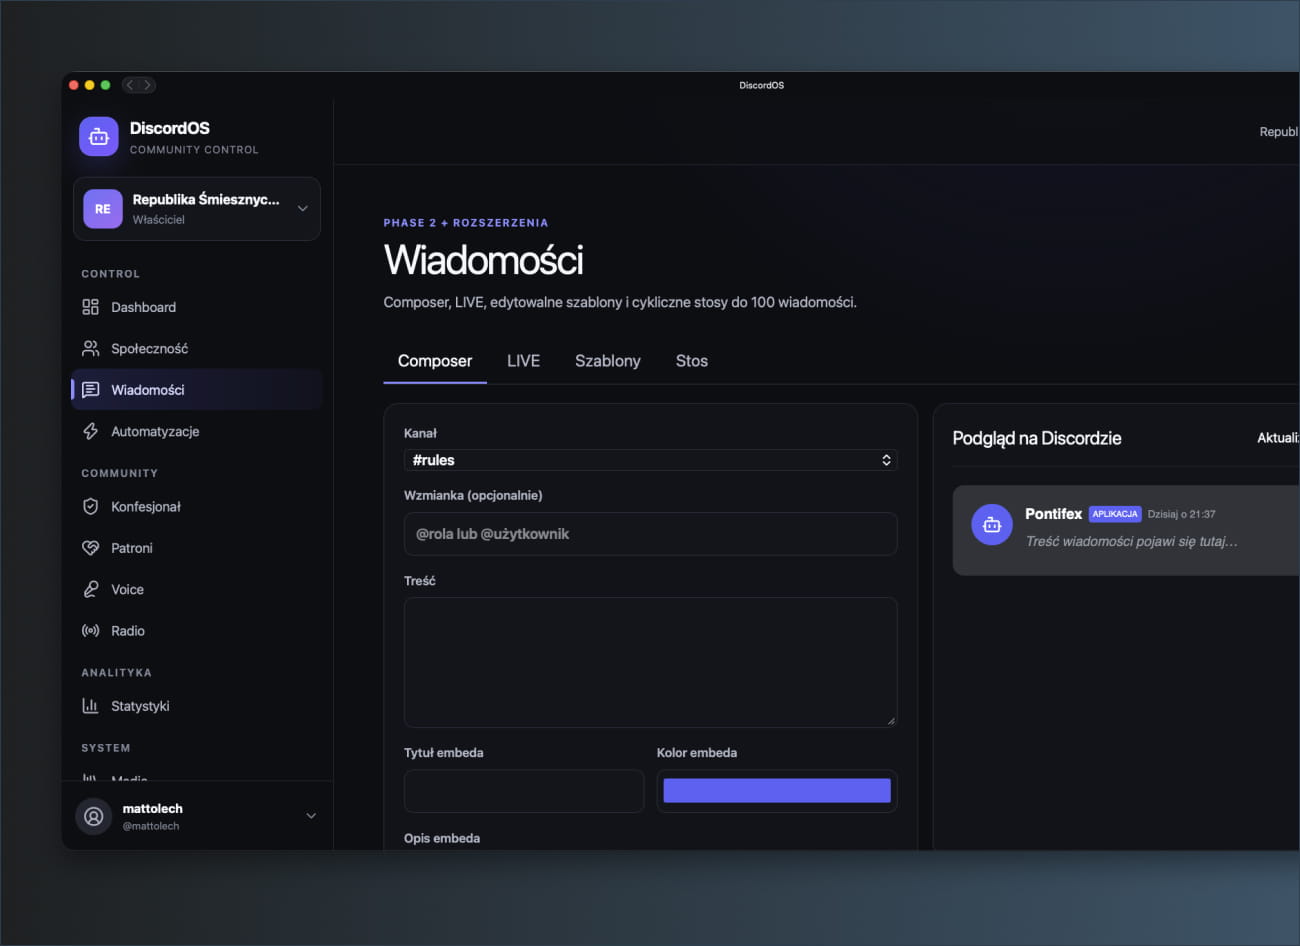The image size is (1300, 946).
Task: Click the 'COMMUNITY CONTROL' subtitle
Action: tap(194, 150)
